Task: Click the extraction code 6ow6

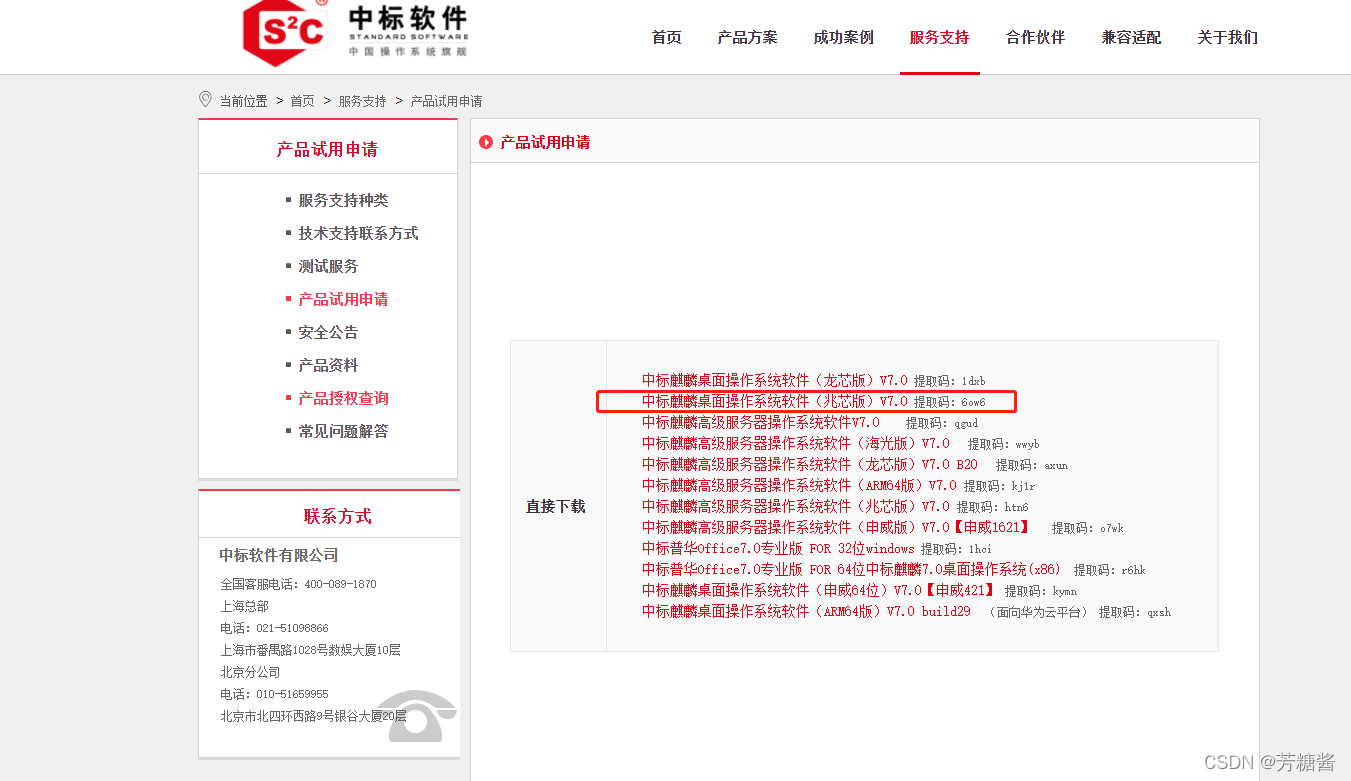Action: pos(973,403)
